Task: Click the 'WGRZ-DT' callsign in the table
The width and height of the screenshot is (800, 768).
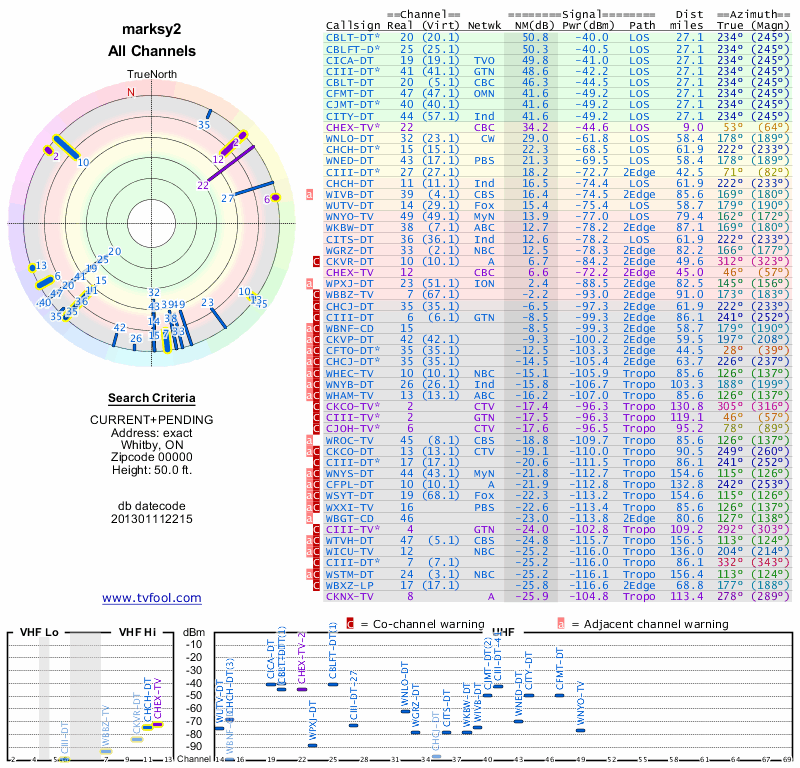Action: point(349,251)
